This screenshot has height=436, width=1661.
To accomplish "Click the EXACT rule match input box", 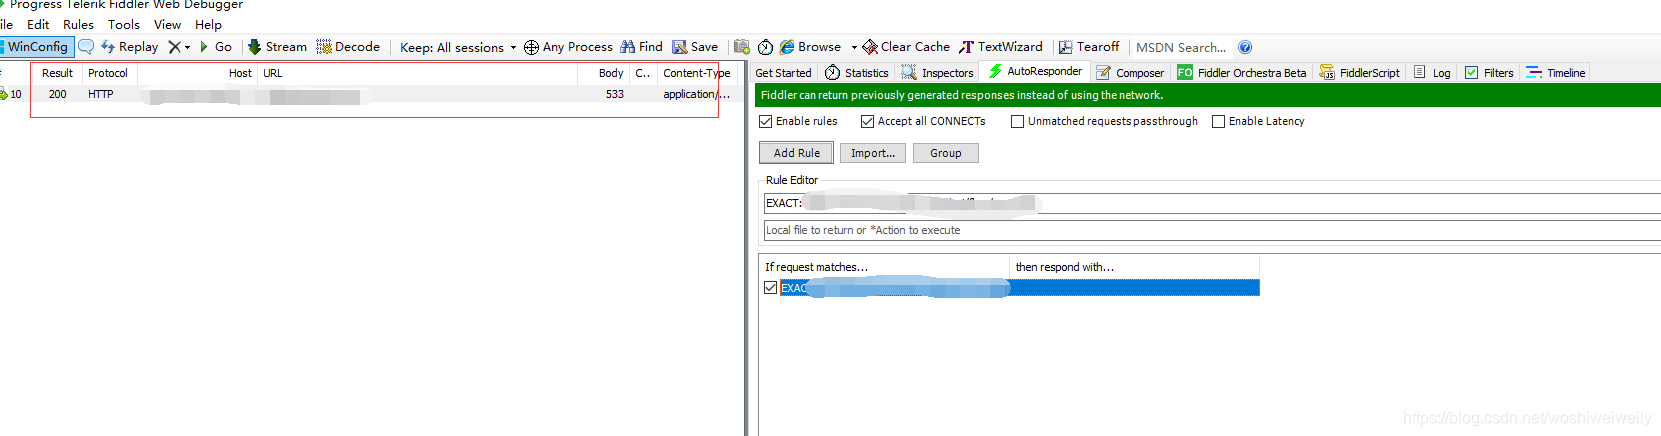I will coord(1212,203).
